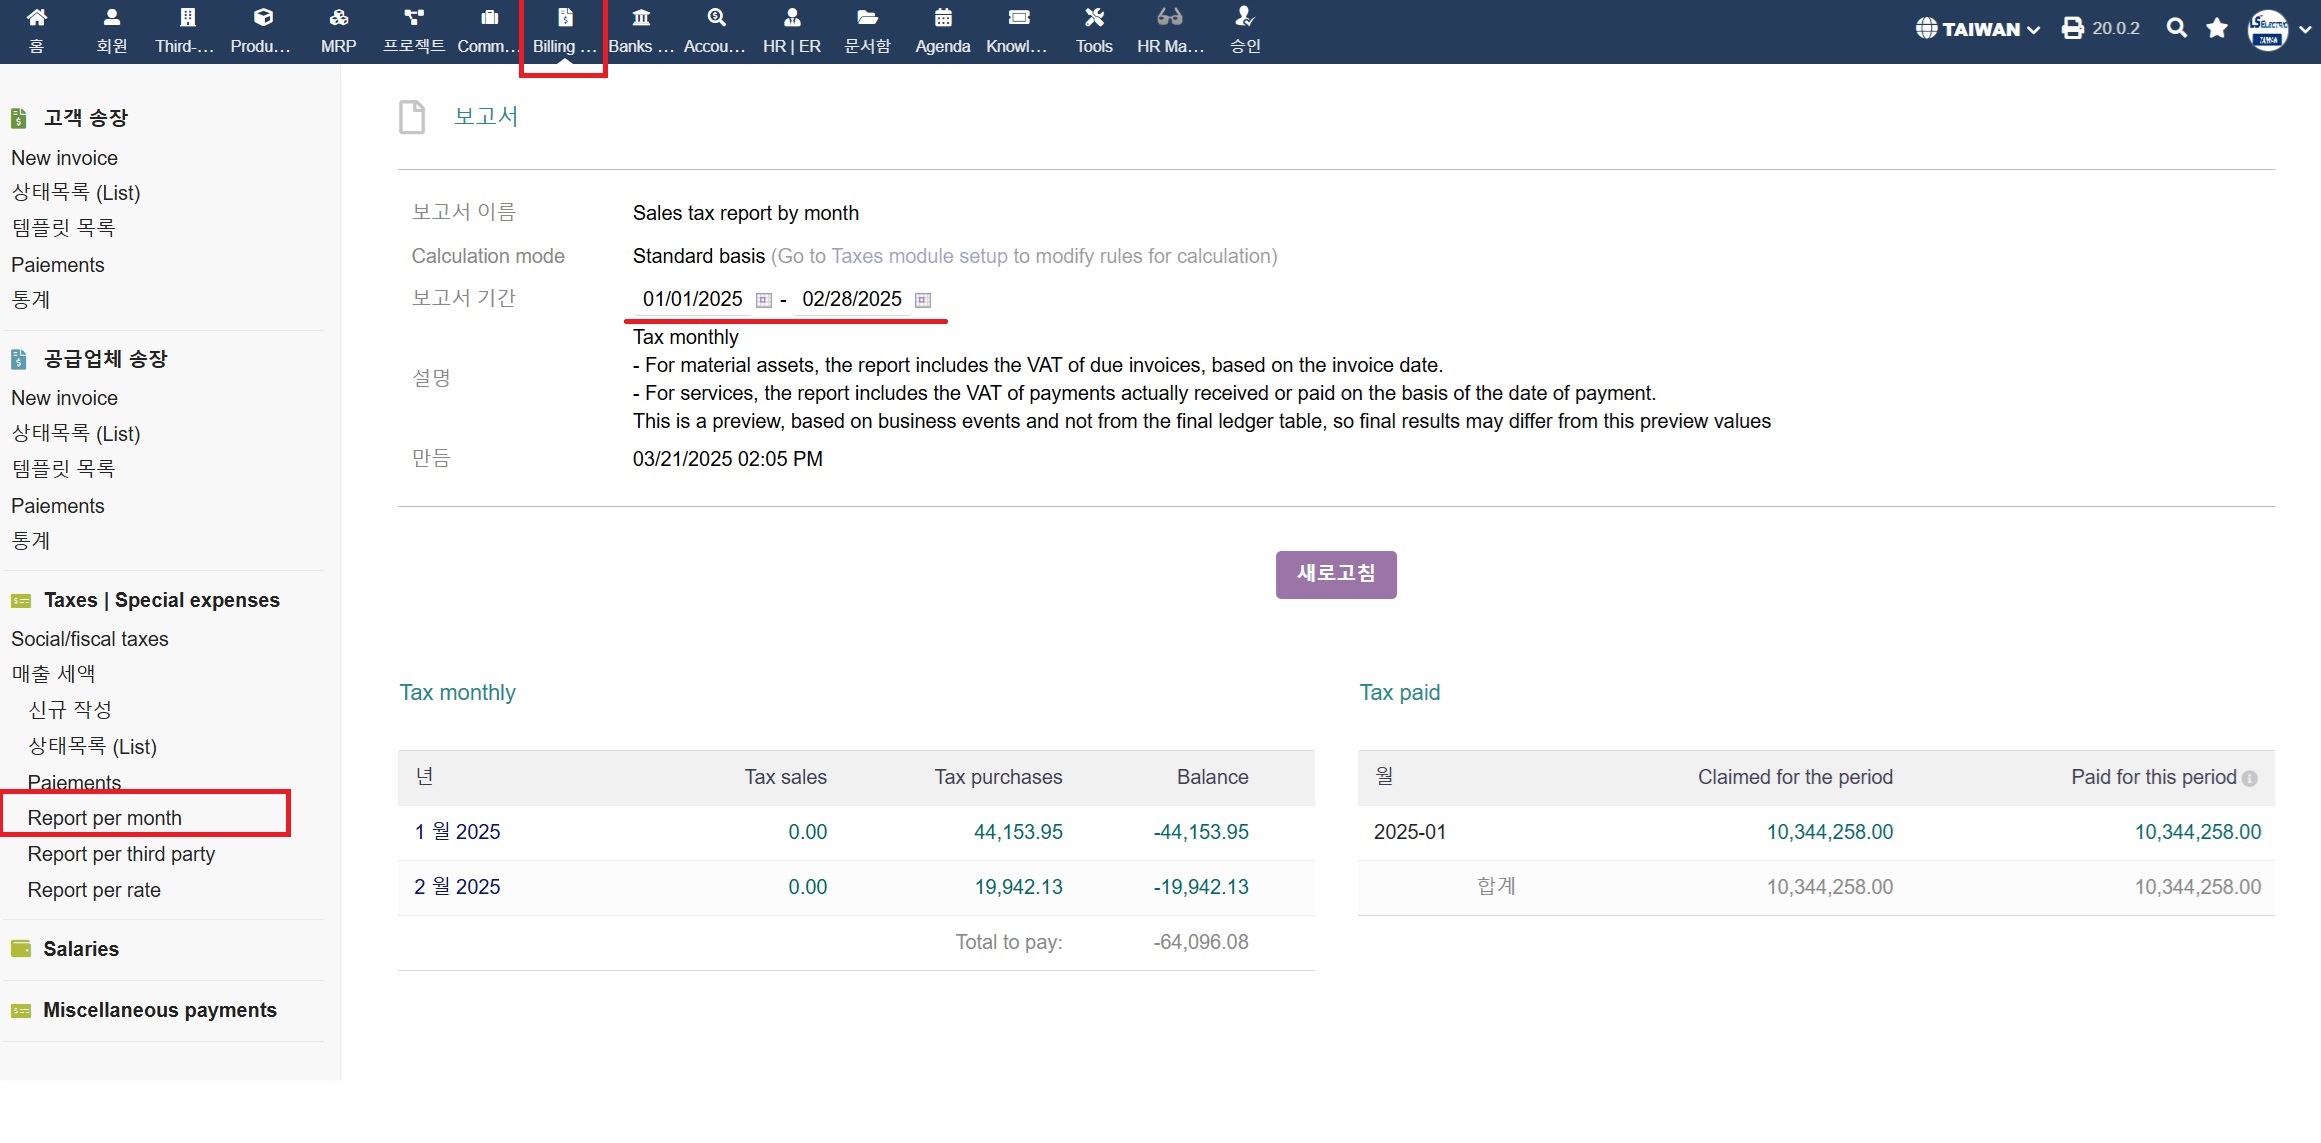Click the search magnifier icon
The width and height of the screenshot is (2321, 1143).
pos(2176,28)
